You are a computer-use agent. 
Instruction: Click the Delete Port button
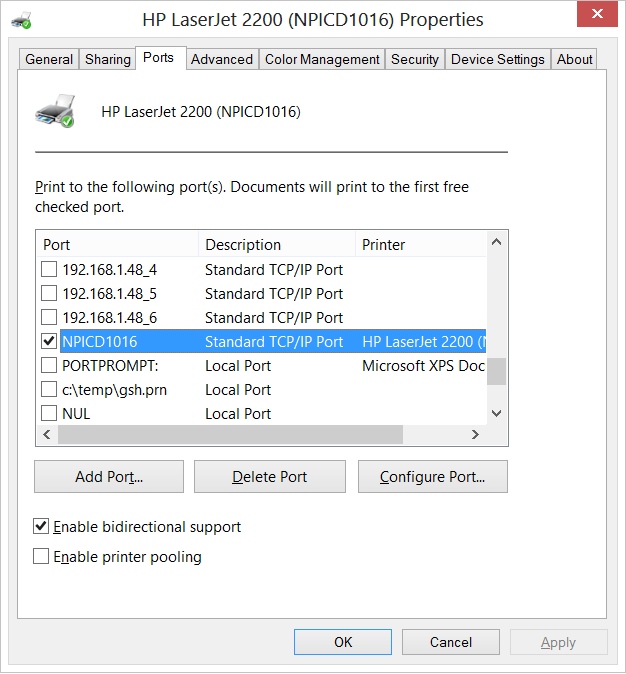pos(270,477)
